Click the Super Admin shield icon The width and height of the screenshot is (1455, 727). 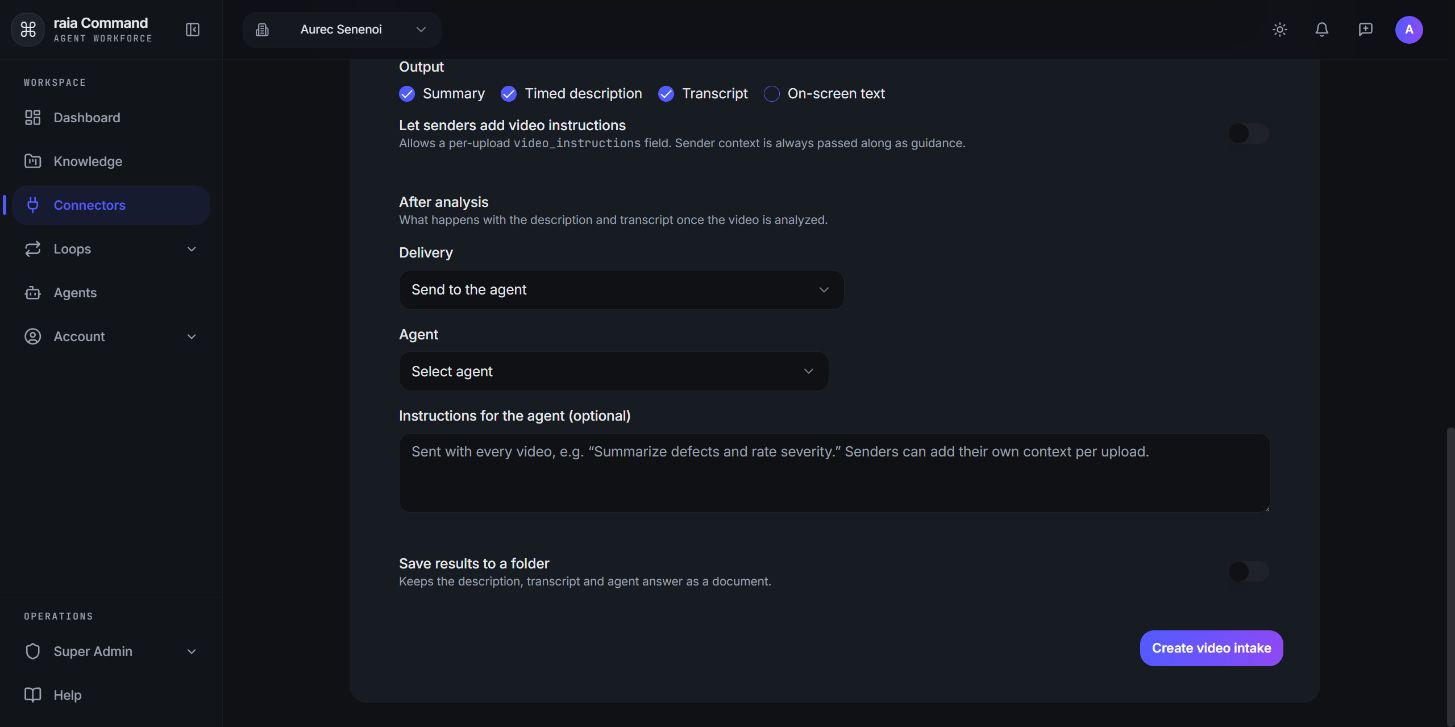33,652
